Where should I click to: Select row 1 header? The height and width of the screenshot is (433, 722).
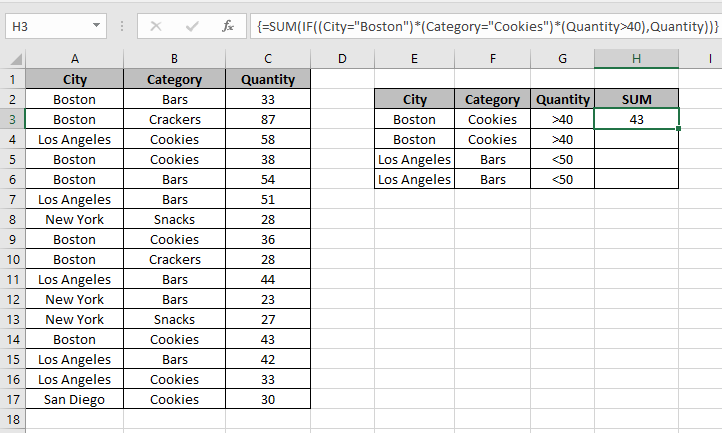[12, 79]
